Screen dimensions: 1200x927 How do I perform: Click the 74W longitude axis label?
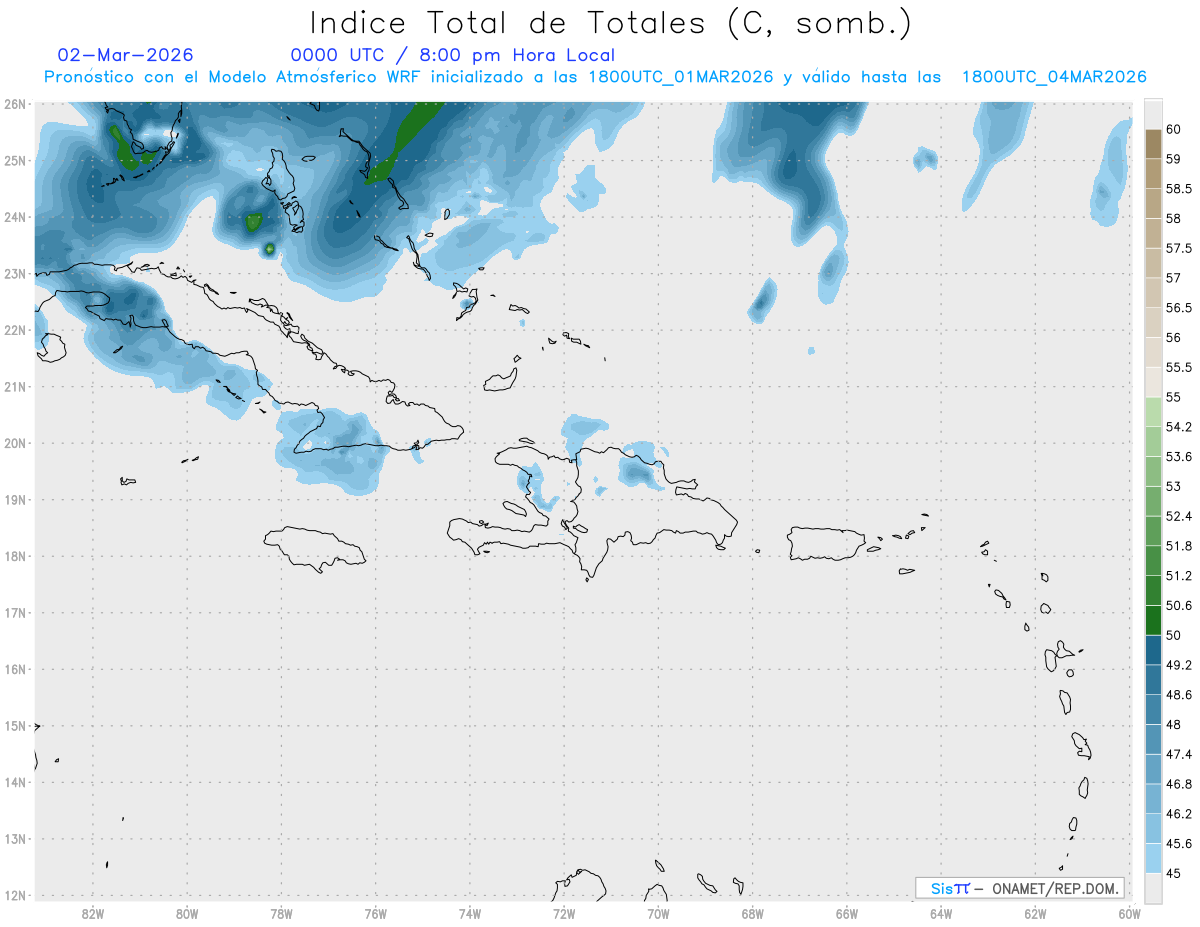[x=470, y=913]
